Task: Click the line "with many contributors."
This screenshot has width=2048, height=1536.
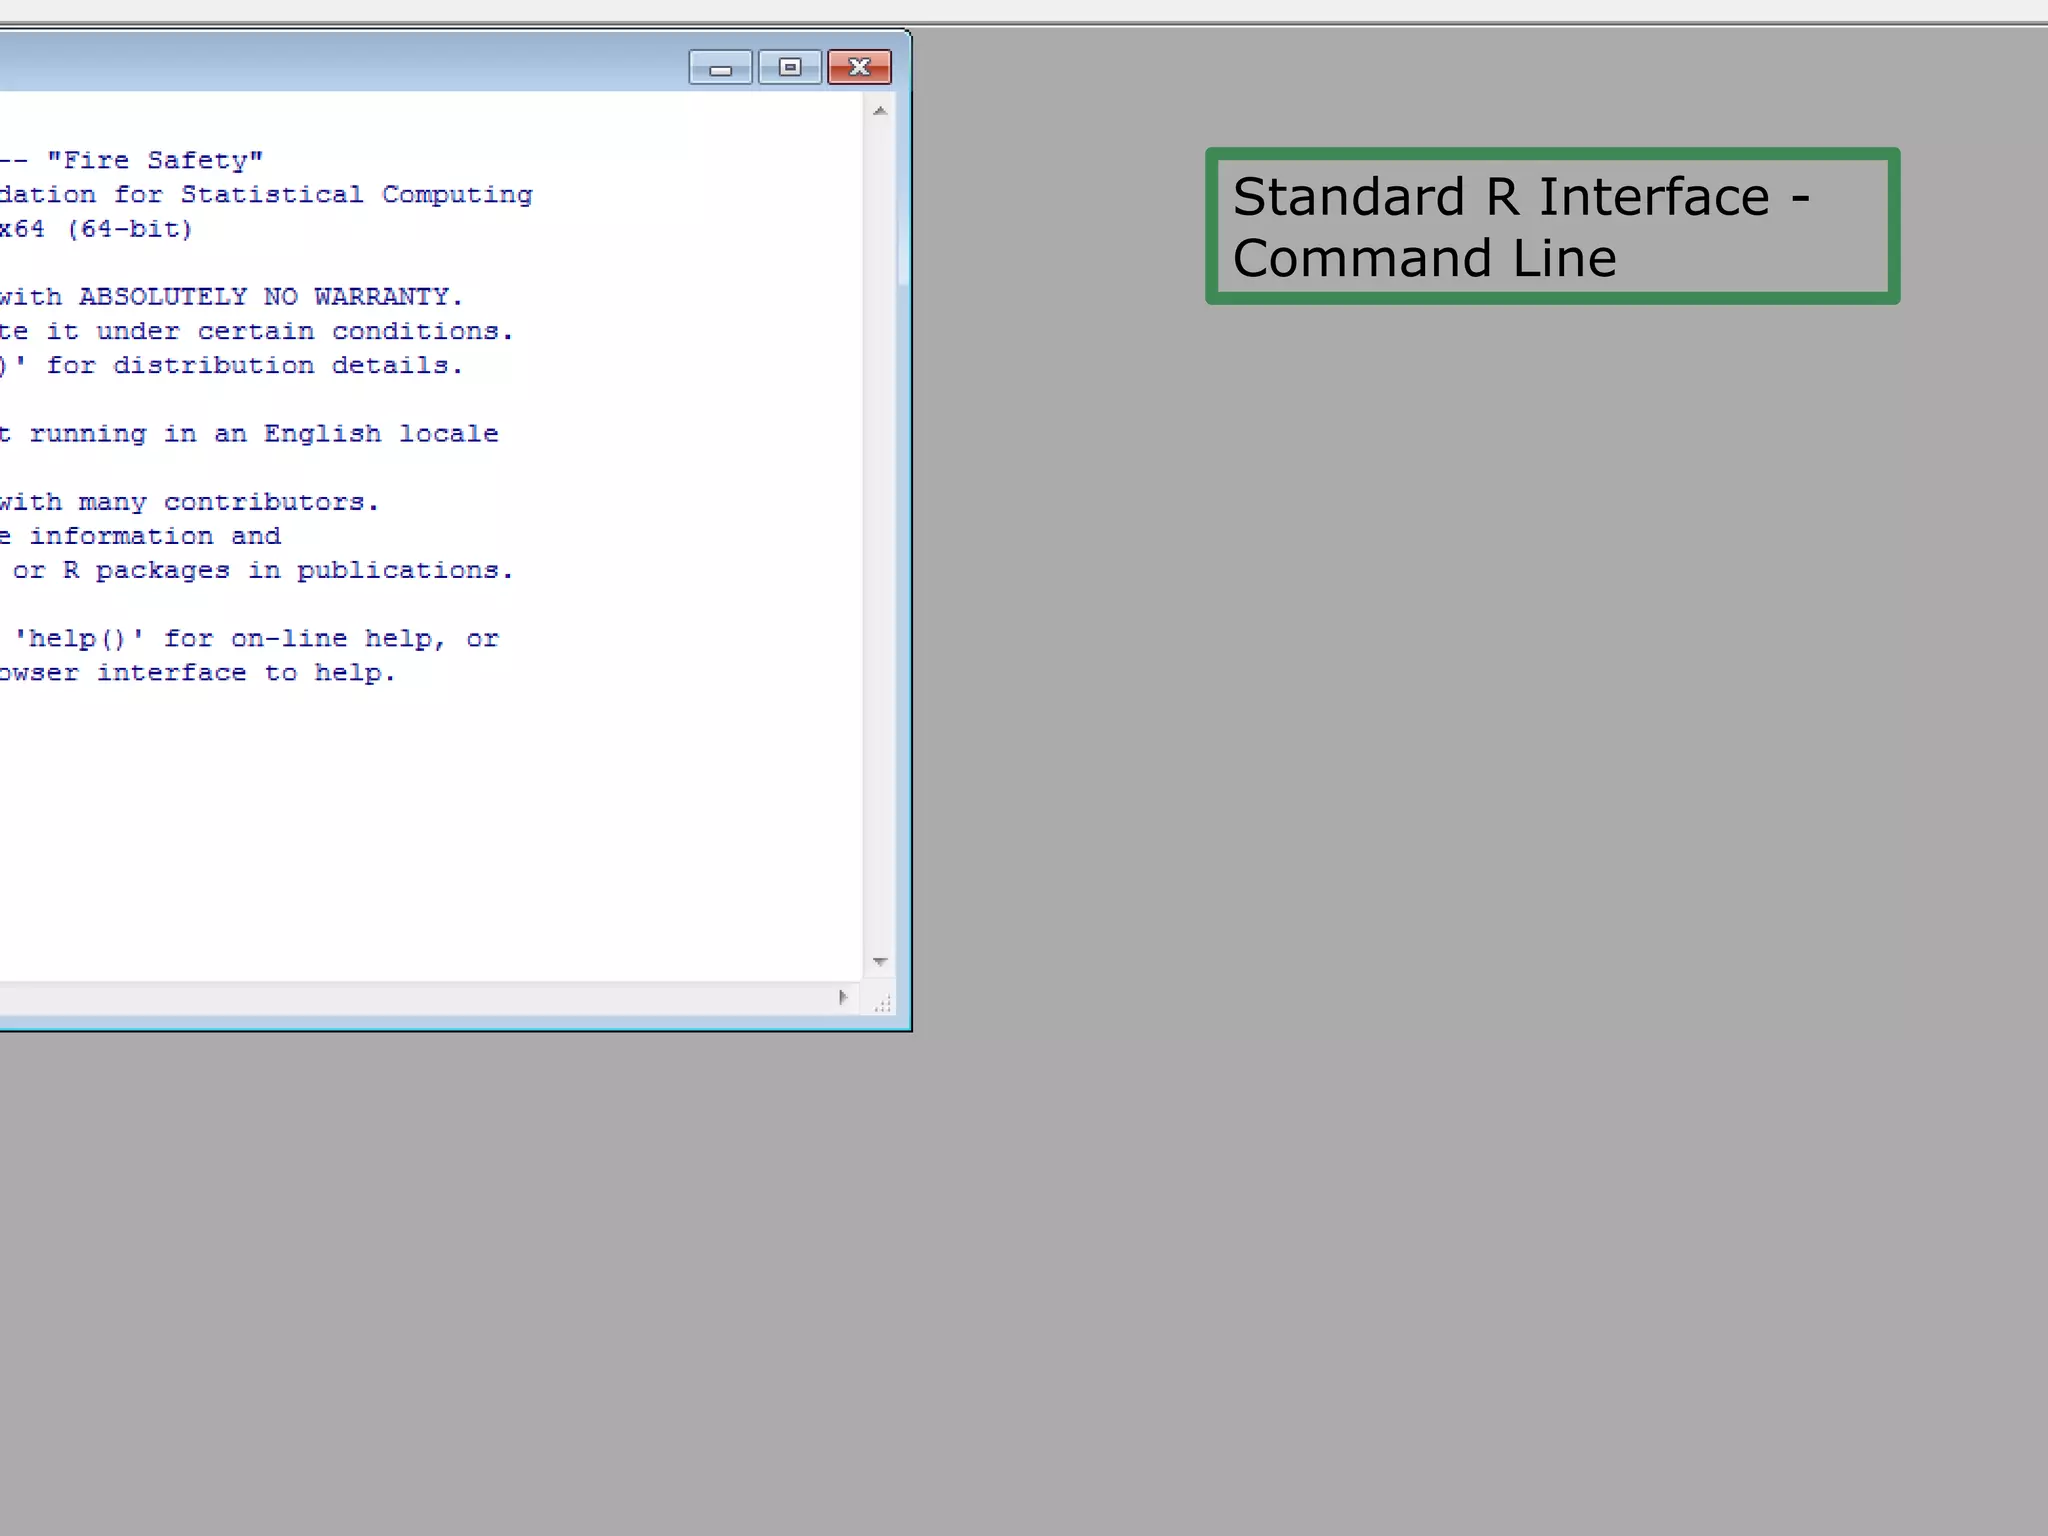Action: (x=190, y=502)
